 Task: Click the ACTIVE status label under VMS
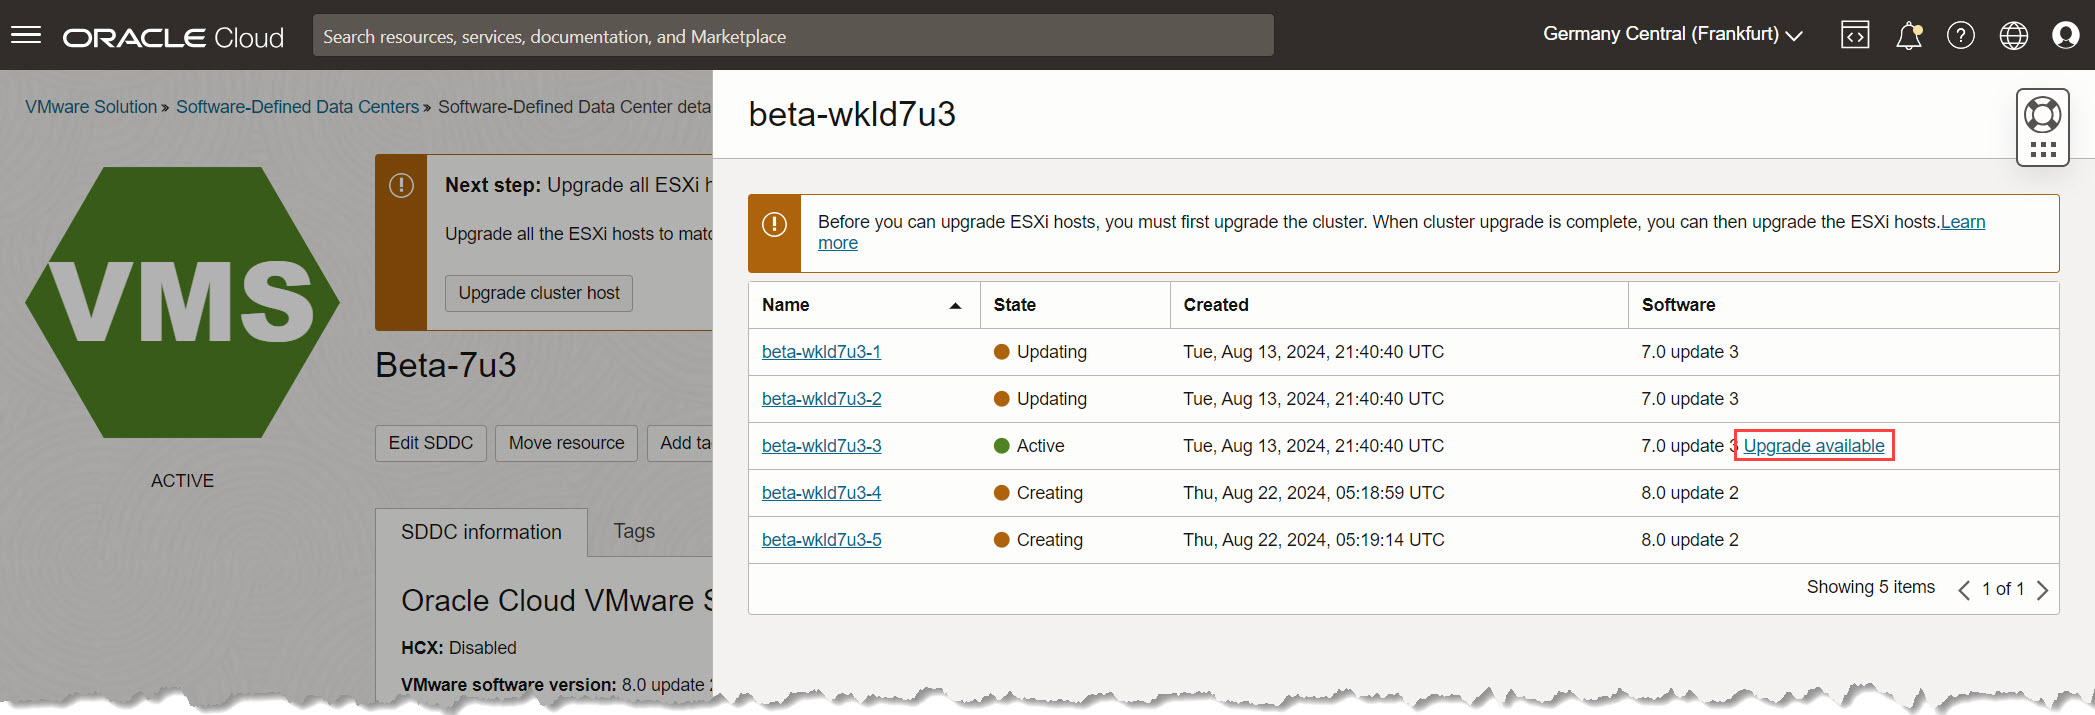[182, 481]
